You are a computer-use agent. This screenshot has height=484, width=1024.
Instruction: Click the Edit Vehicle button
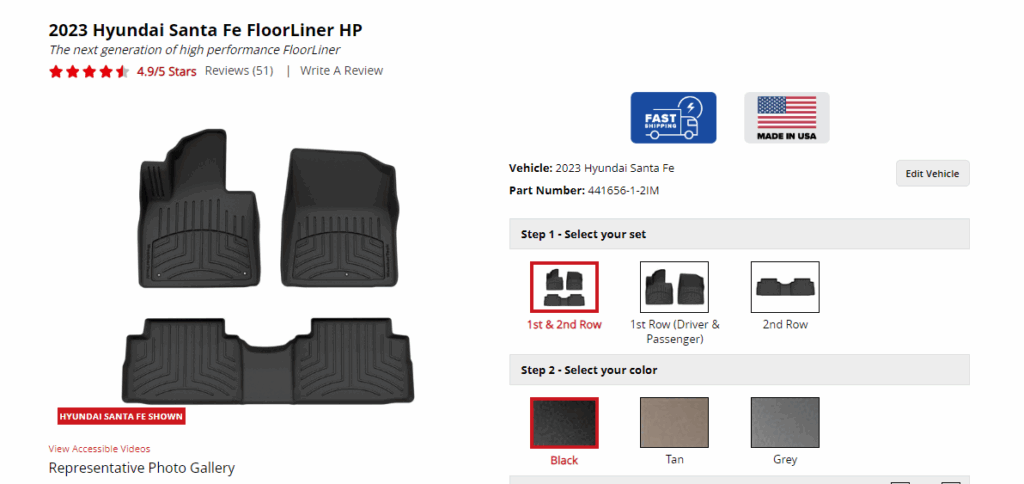(x=933, y=174)
